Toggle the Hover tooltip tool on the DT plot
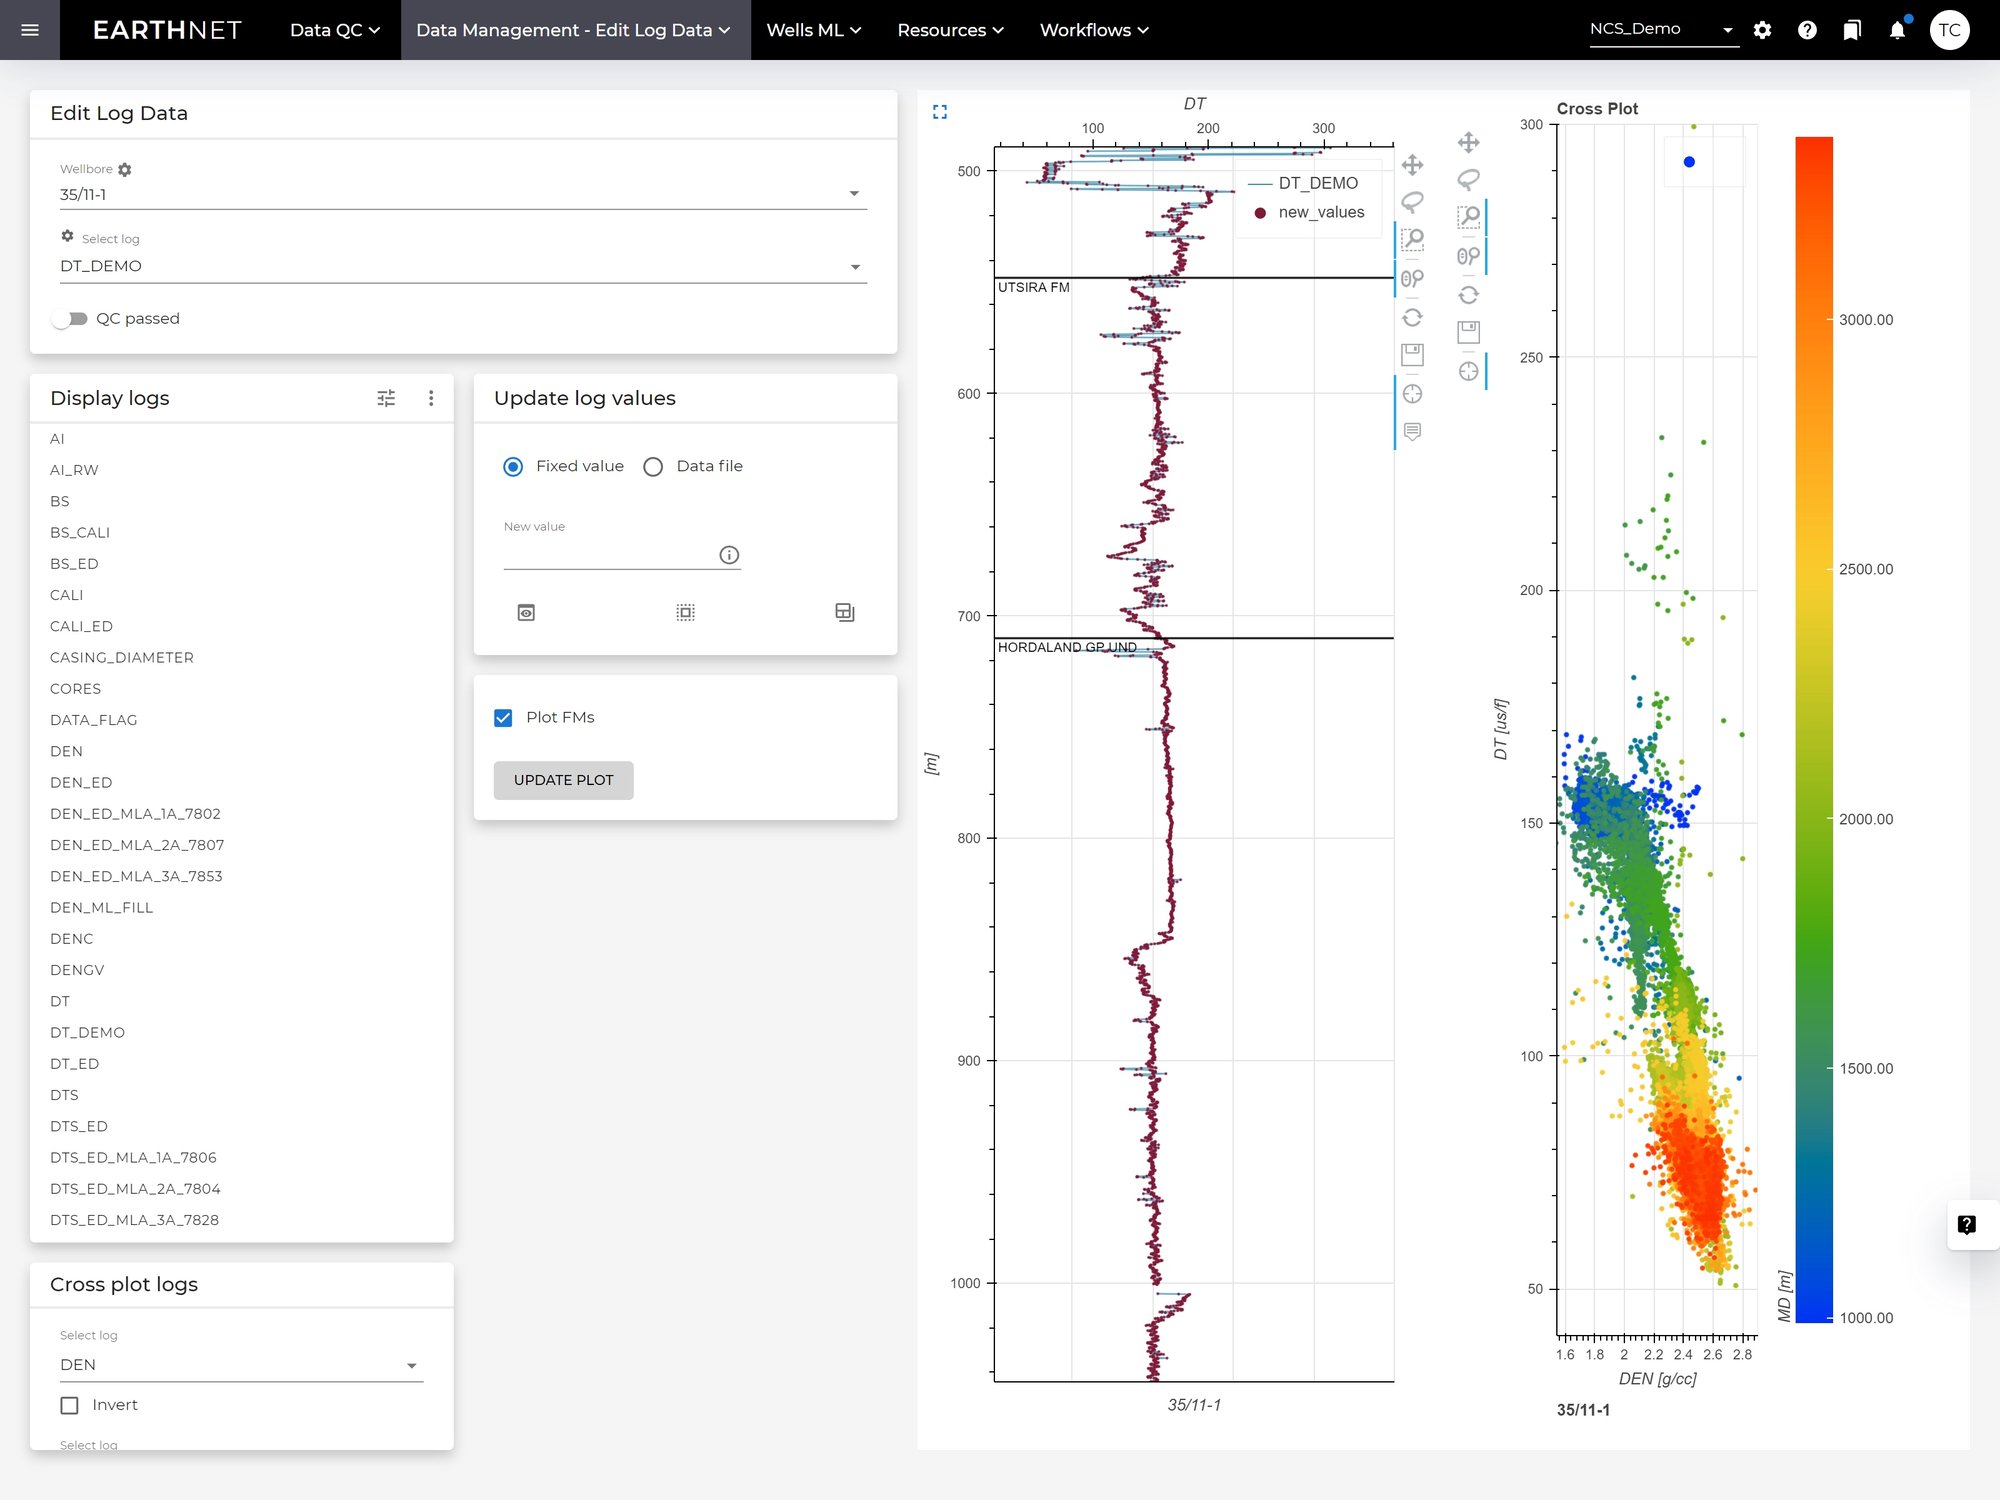This screenshot has width=2000, height=1500. pos(1412,432)
